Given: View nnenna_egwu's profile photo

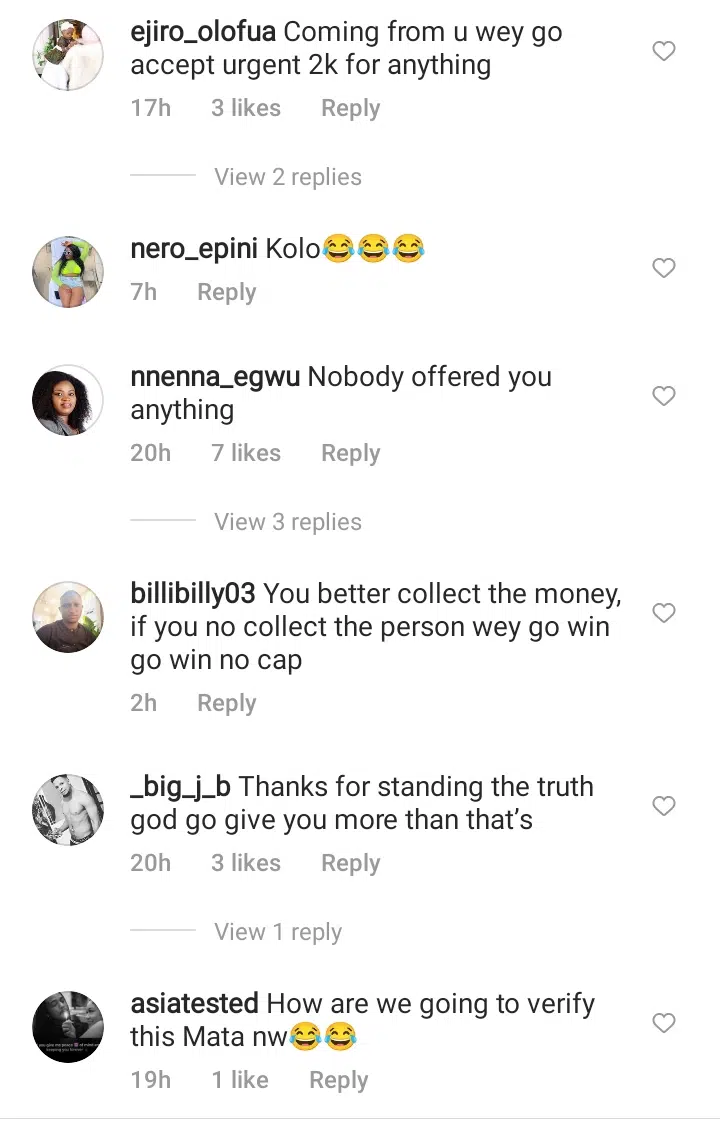Looking at the screenshot, I should pos(68,400).
